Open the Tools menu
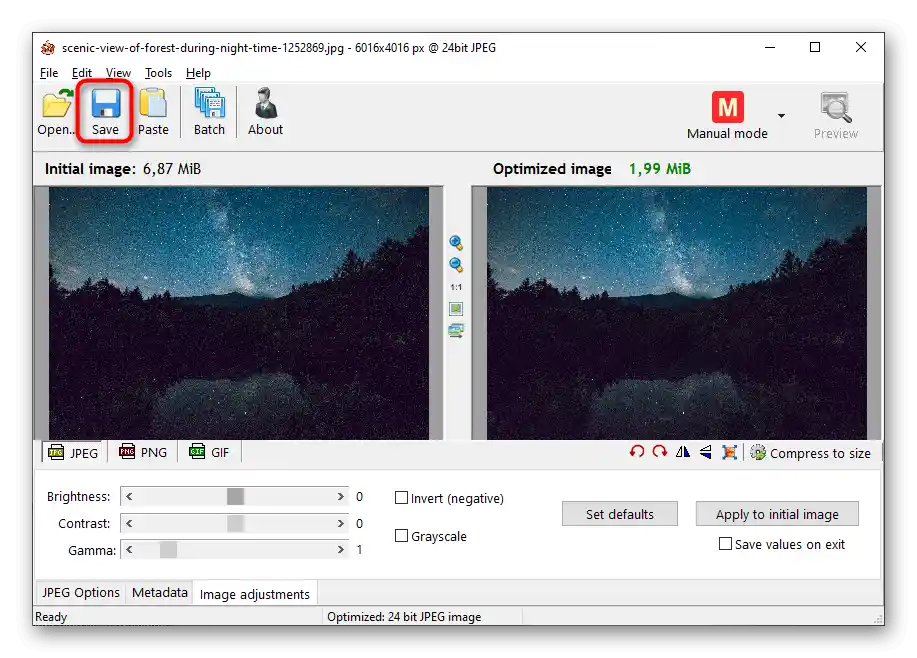This screenshot has height=658, width=917. pos(158,73)
